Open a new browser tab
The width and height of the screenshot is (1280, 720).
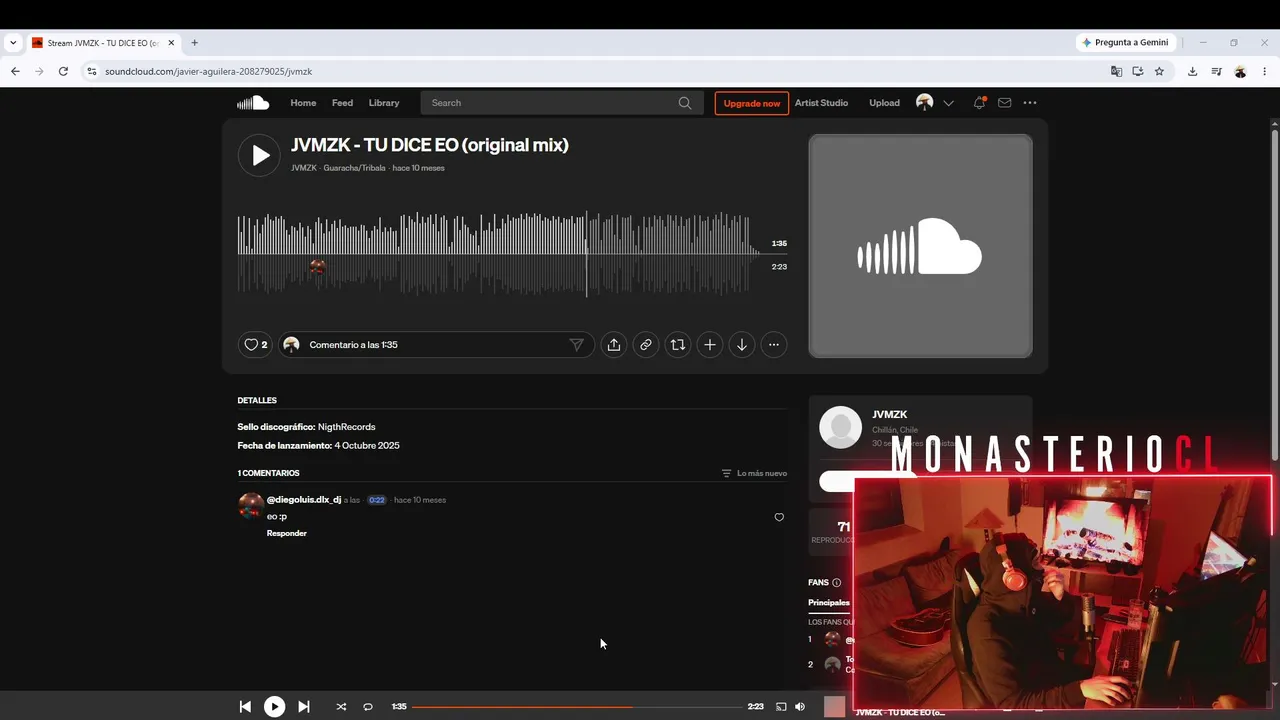(195, 43)
